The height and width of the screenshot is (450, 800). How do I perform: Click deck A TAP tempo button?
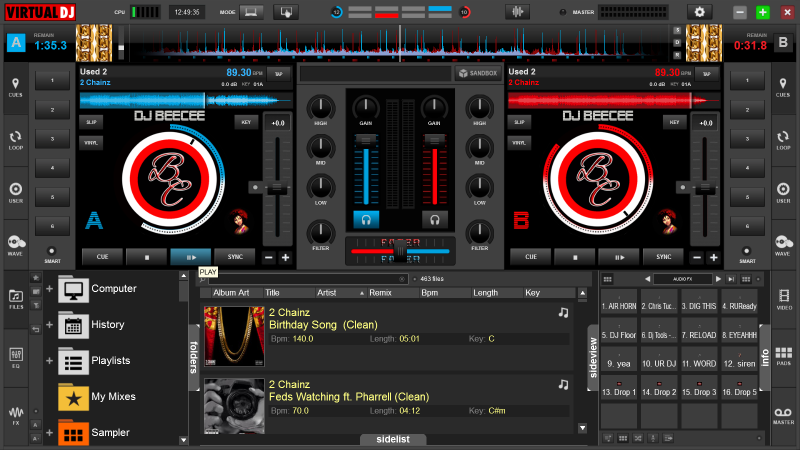tap(279, 74)
